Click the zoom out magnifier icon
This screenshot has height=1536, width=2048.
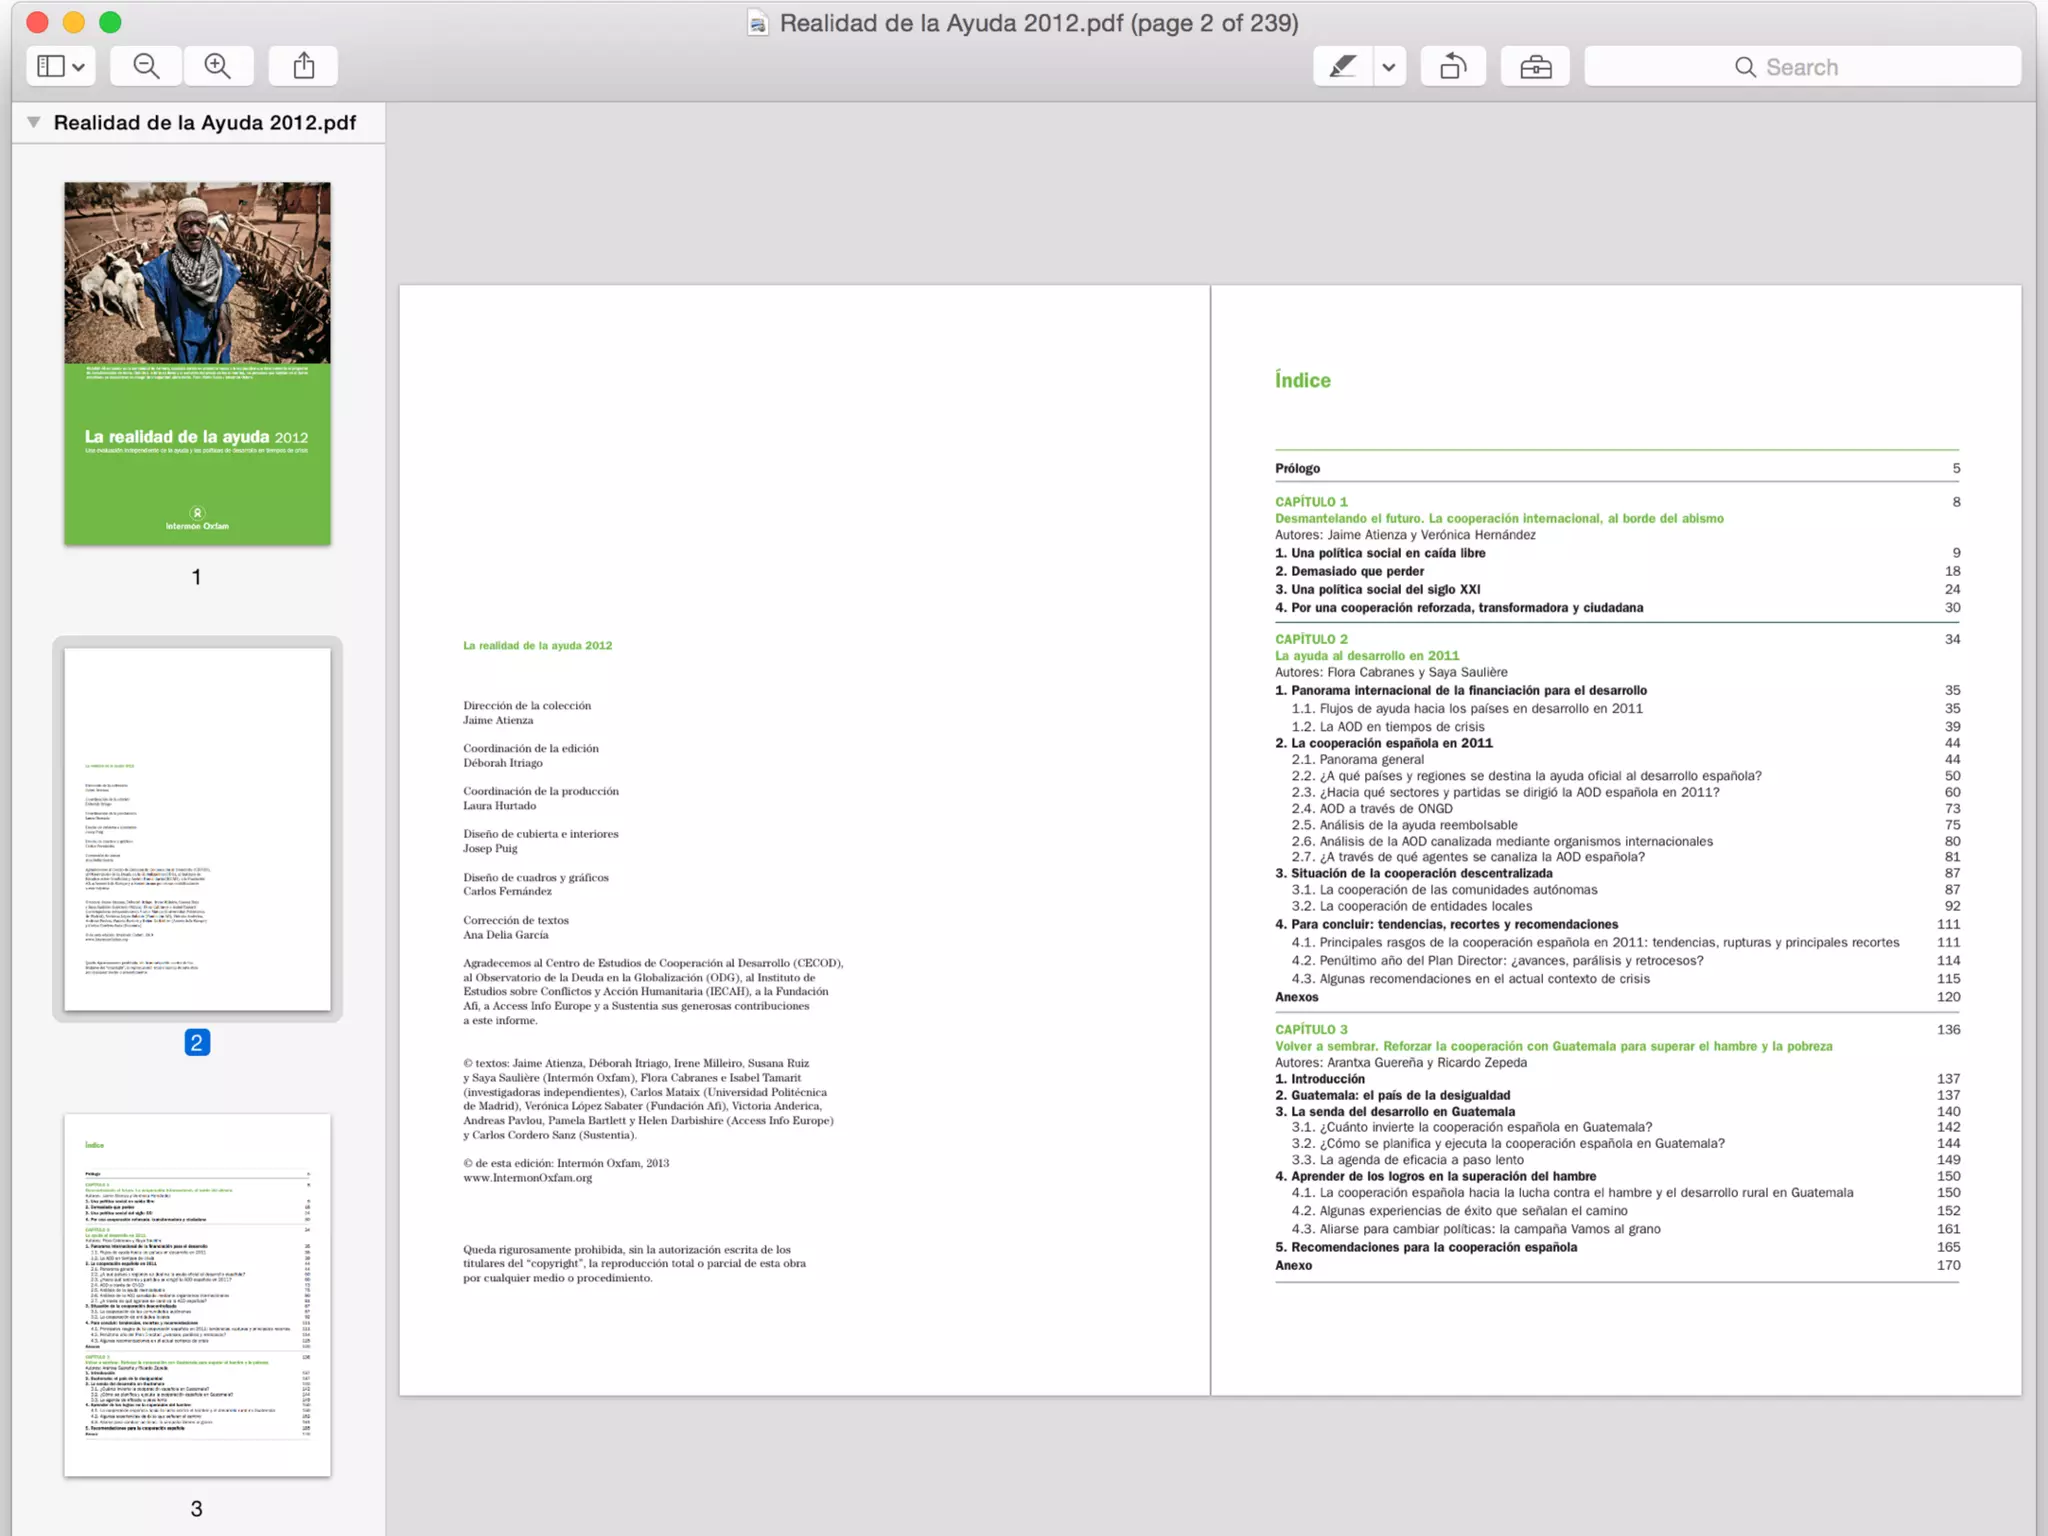(x=146, y=66)
